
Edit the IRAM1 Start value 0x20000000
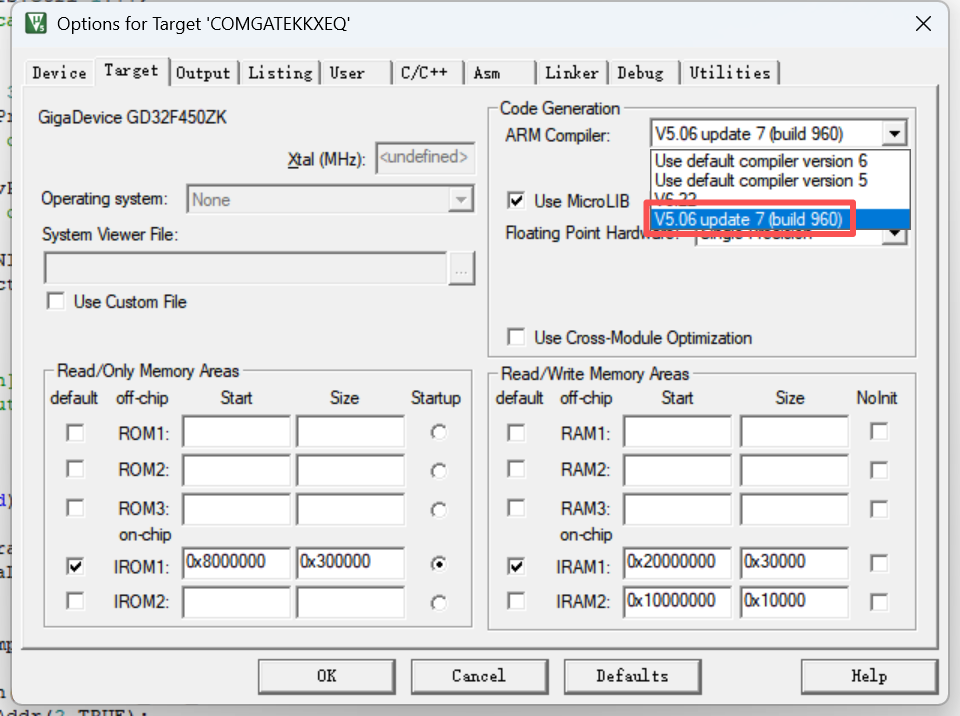point(678,563)
